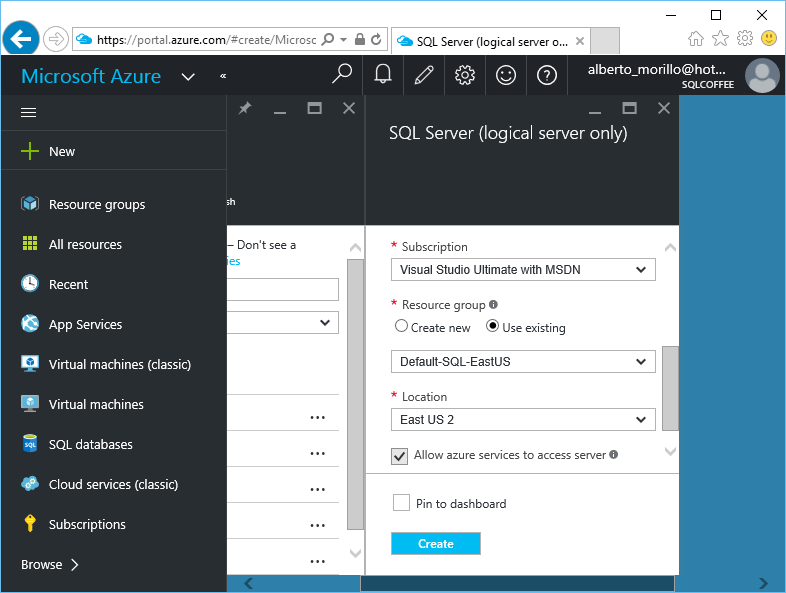Click the info icon next to Allow azure services

coord(614,454)
